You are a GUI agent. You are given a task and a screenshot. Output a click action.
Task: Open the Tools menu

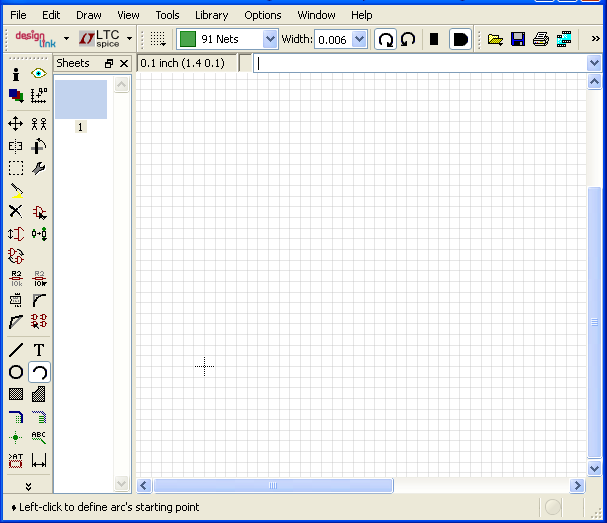pos(167,15)
